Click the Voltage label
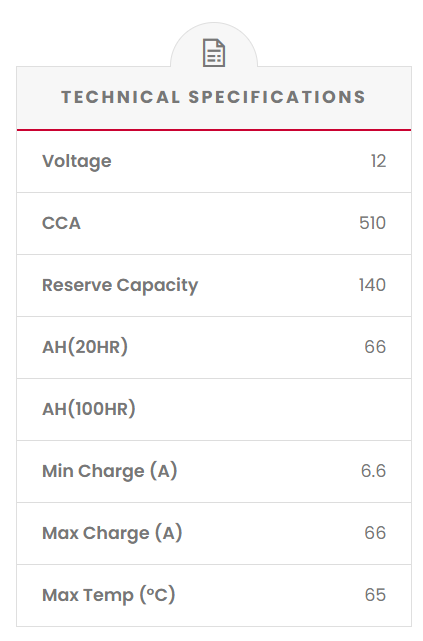Image resolution: width=423 pixels, height=641 pixels. click(77, 161)
